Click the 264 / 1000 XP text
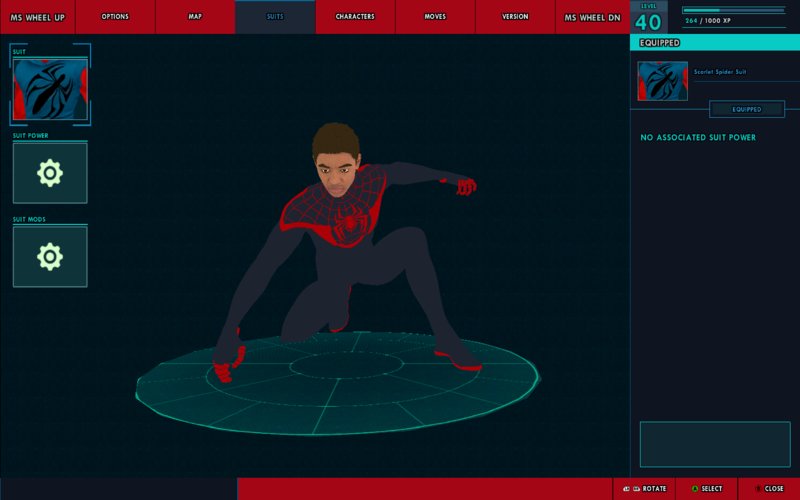 click(708, 21)
